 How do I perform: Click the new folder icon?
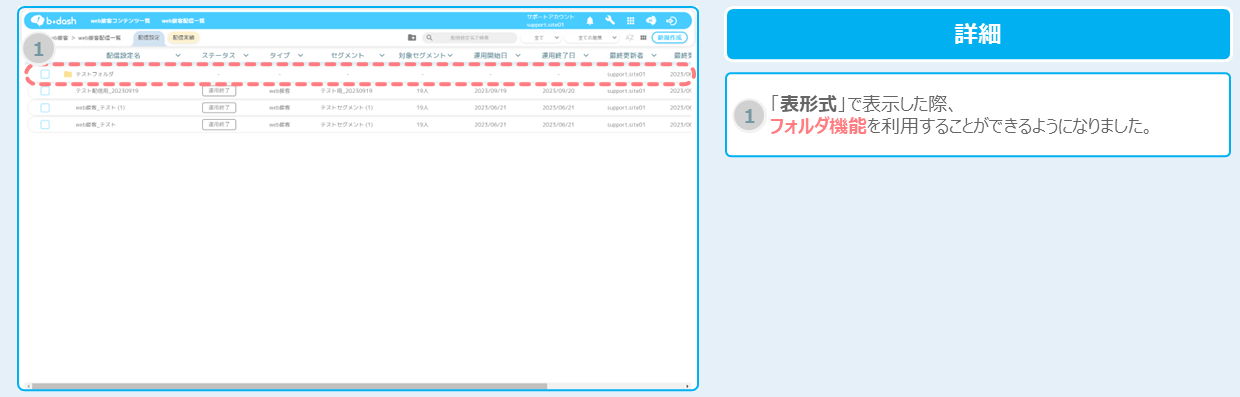pyautogui.click(x=412, y=37)
